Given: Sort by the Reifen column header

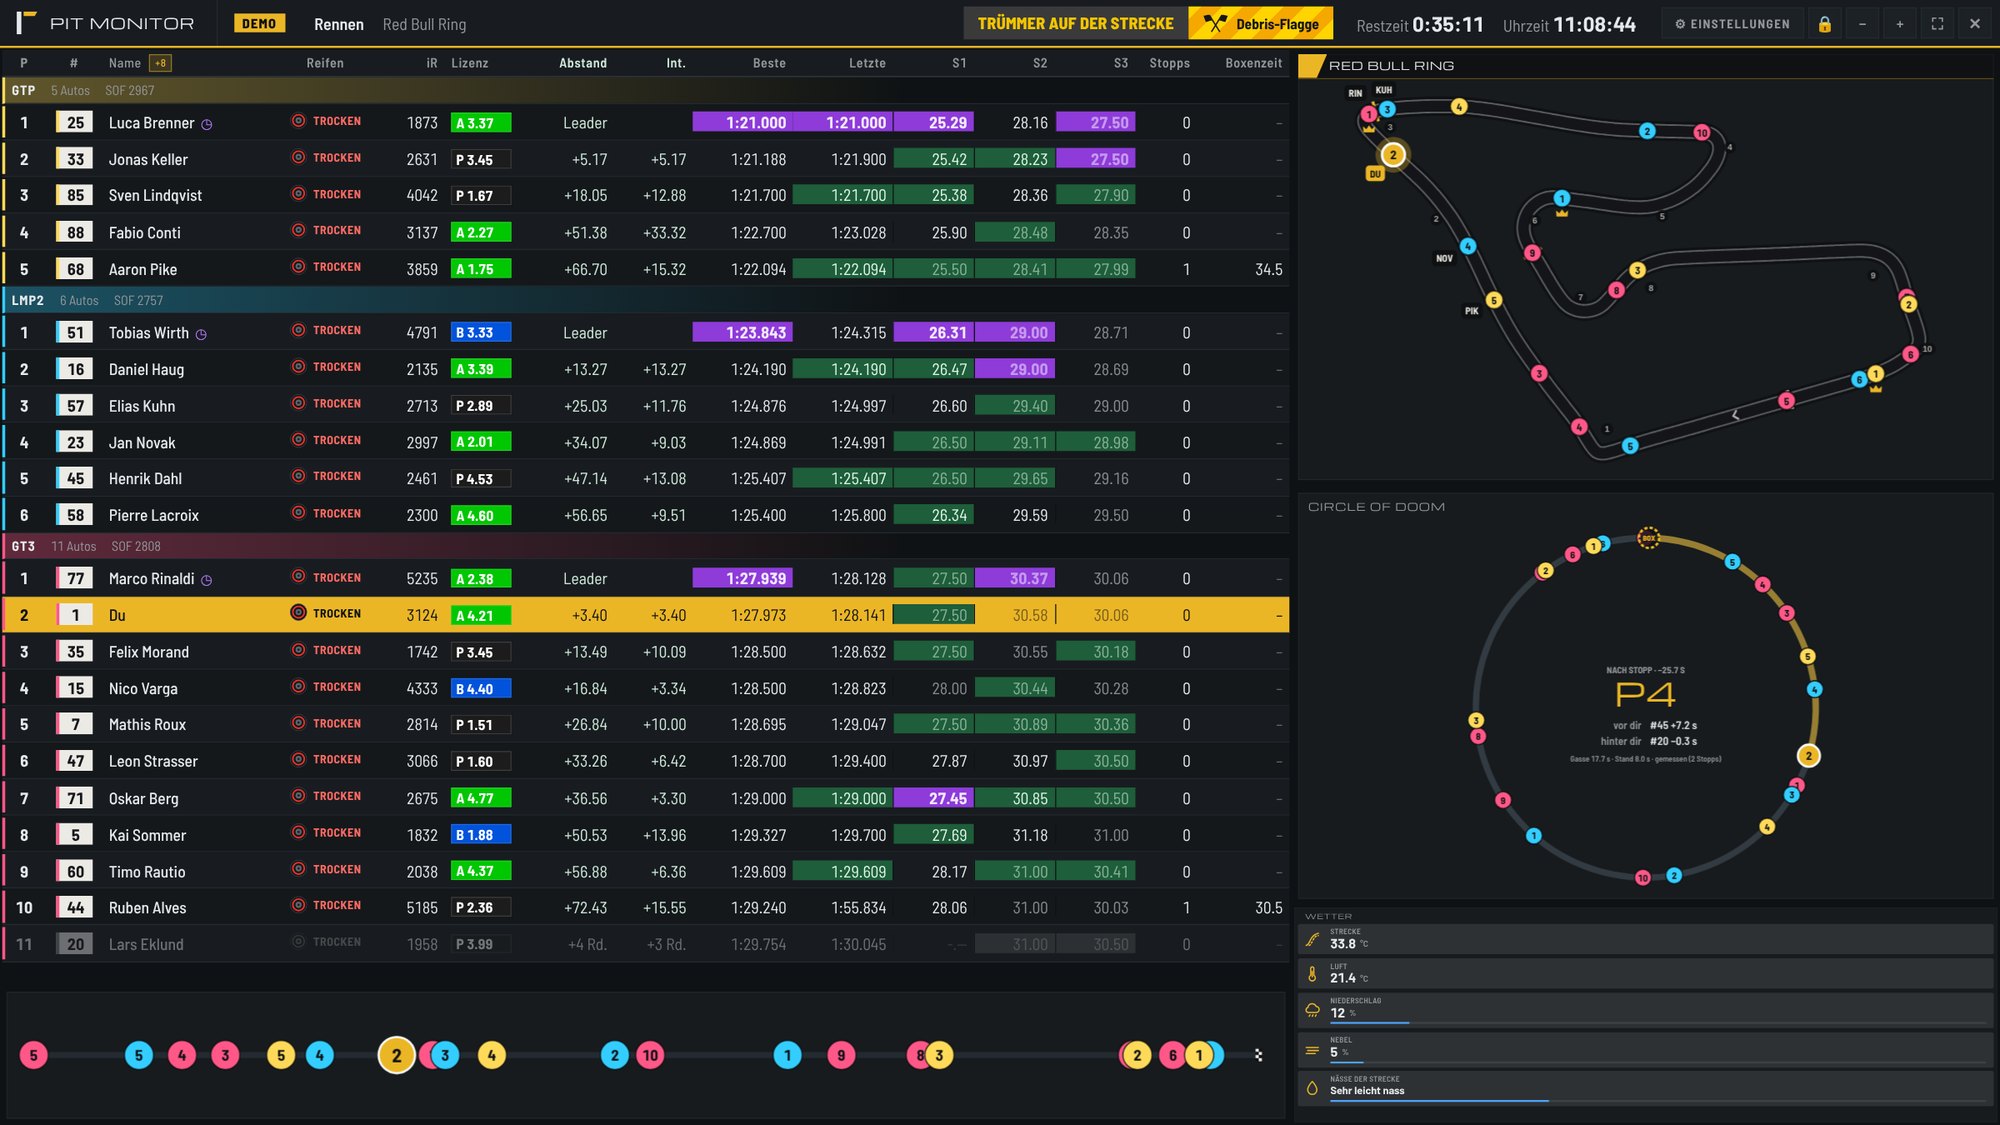Looking at the screenshot, I should click(x=325, y=63).
